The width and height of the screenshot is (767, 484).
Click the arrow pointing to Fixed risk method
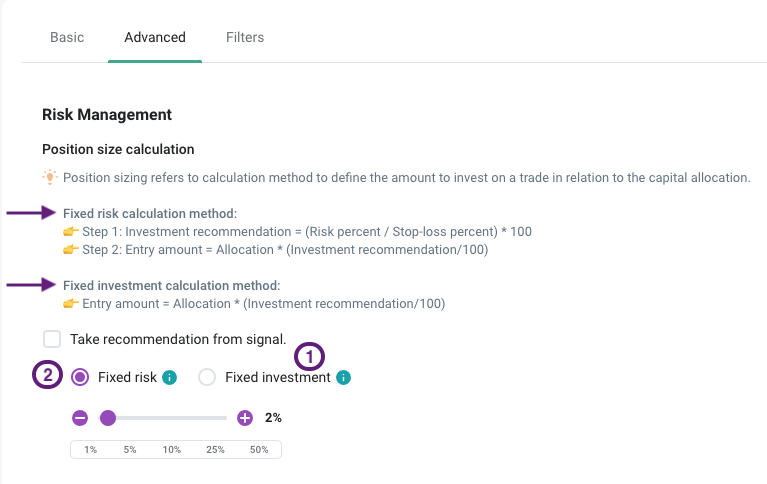point(31,213)
